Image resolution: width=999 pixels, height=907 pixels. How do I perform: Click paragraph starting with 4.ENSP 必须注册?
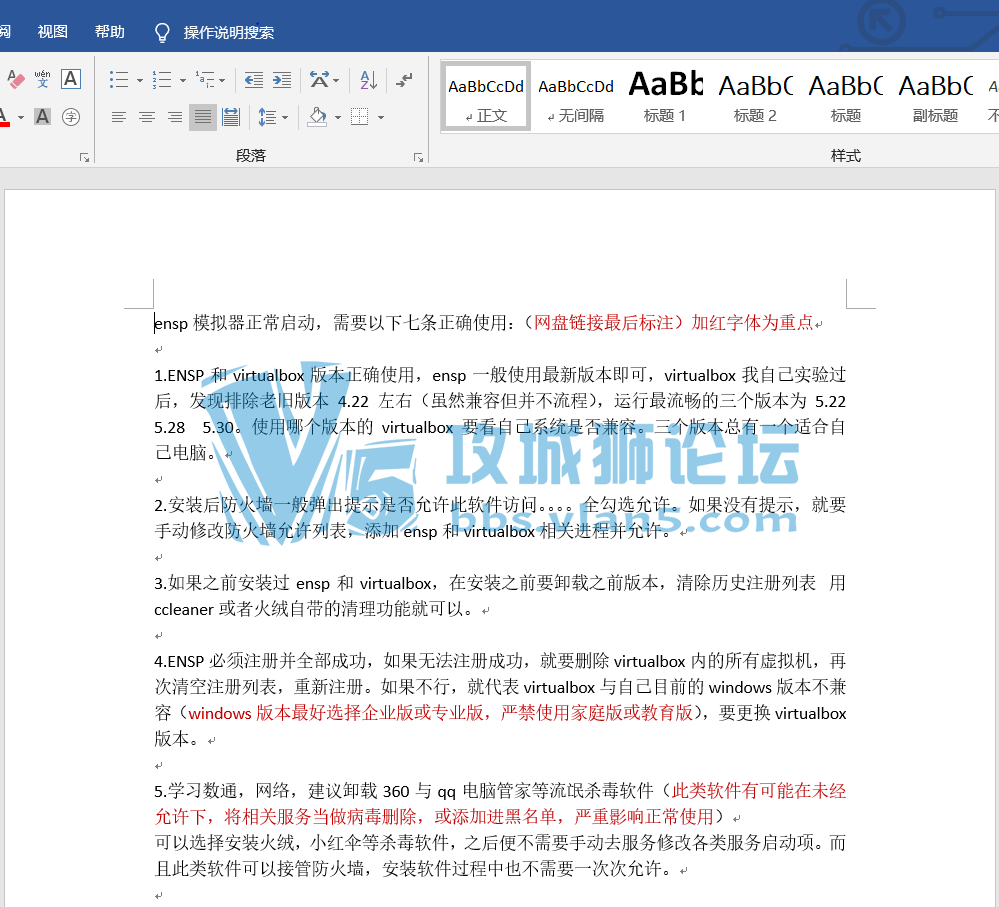[x=500, y=699]
